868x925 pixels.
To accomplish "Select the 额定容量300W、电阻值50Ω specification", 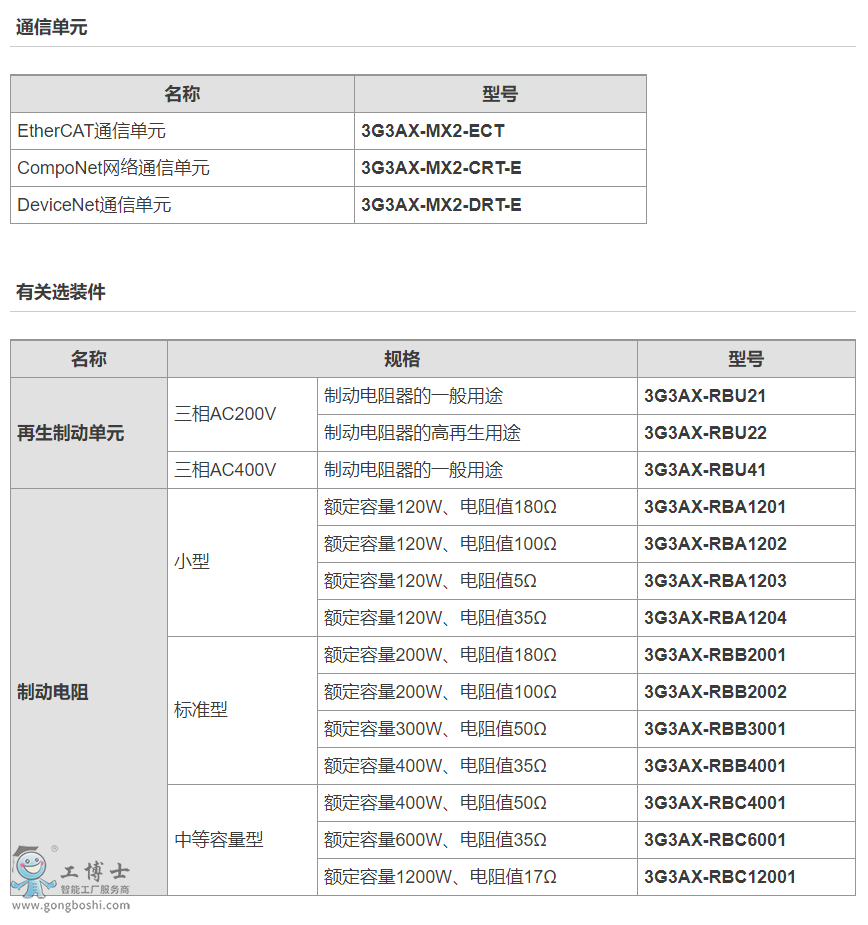I will [x=435, y=729].
